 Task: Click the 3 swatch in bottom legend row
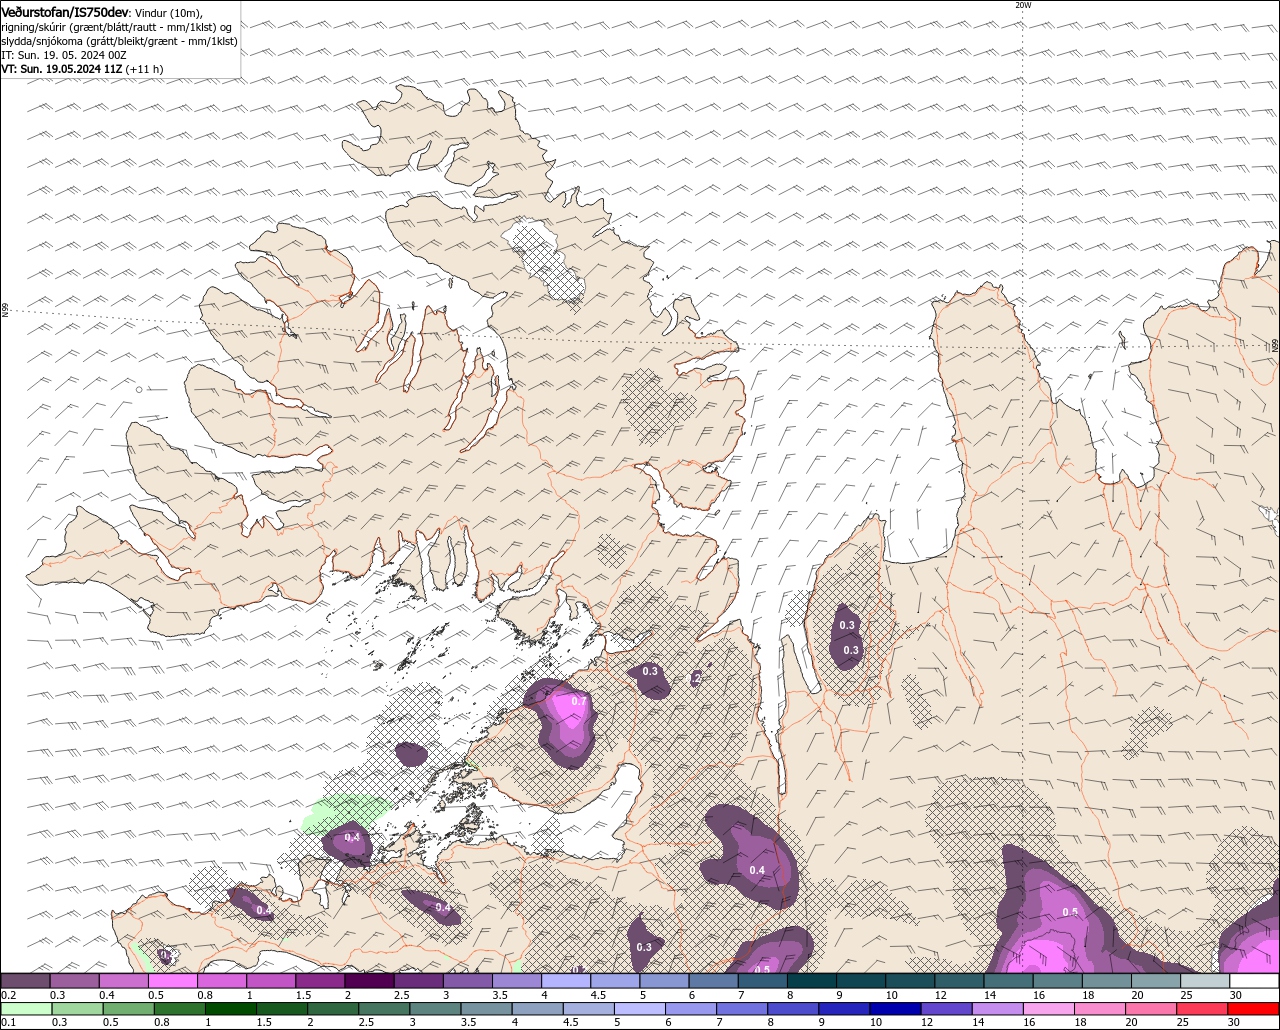(434, 1008)
